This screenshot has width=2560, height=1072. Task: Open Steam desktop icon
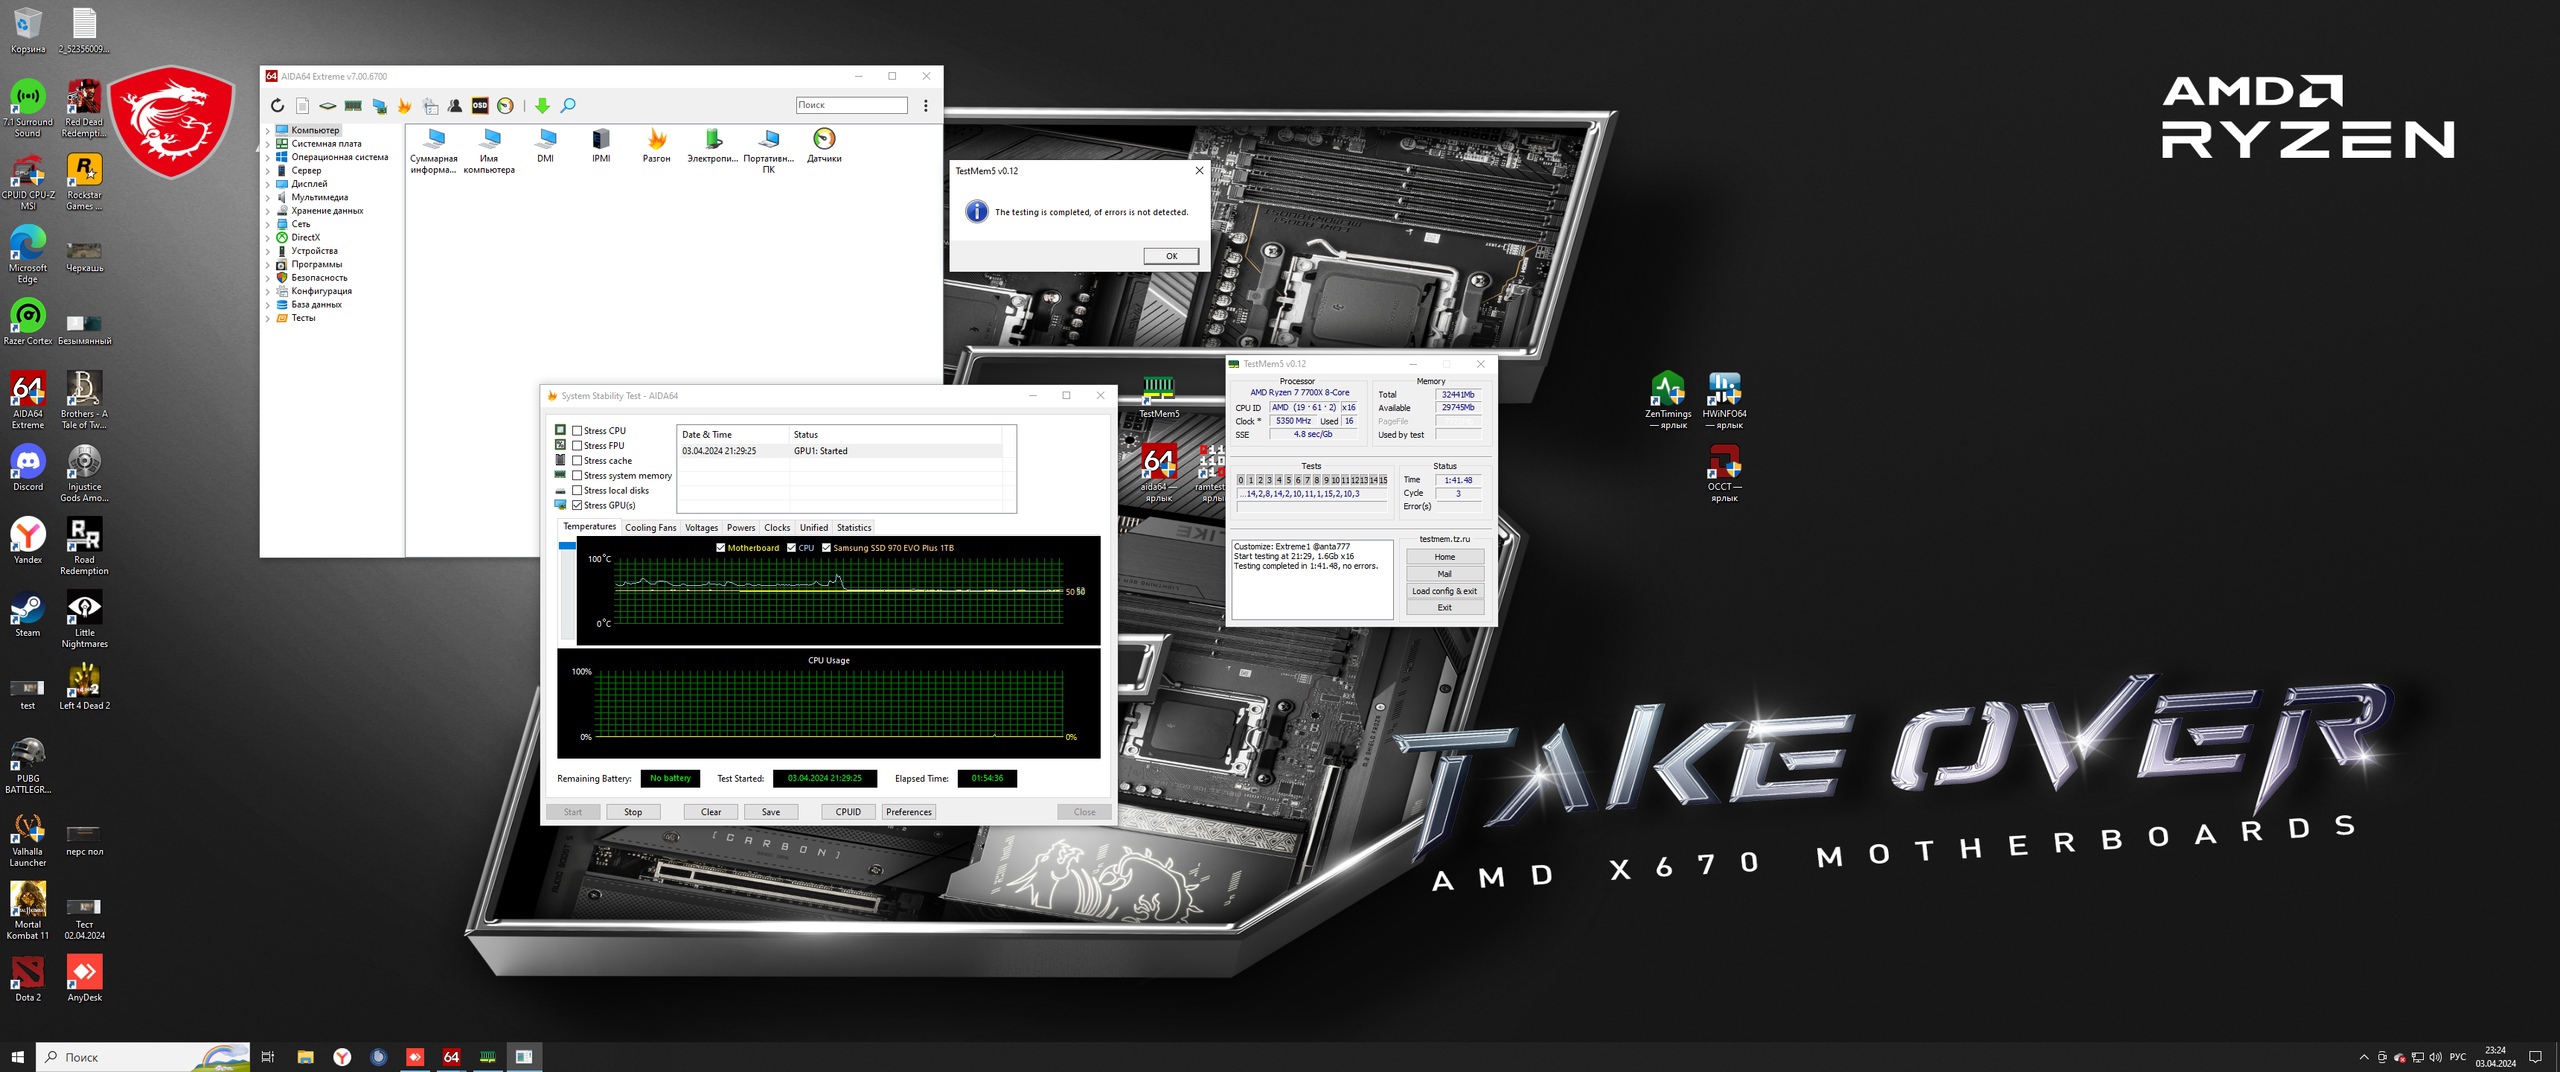coord(28,613)
